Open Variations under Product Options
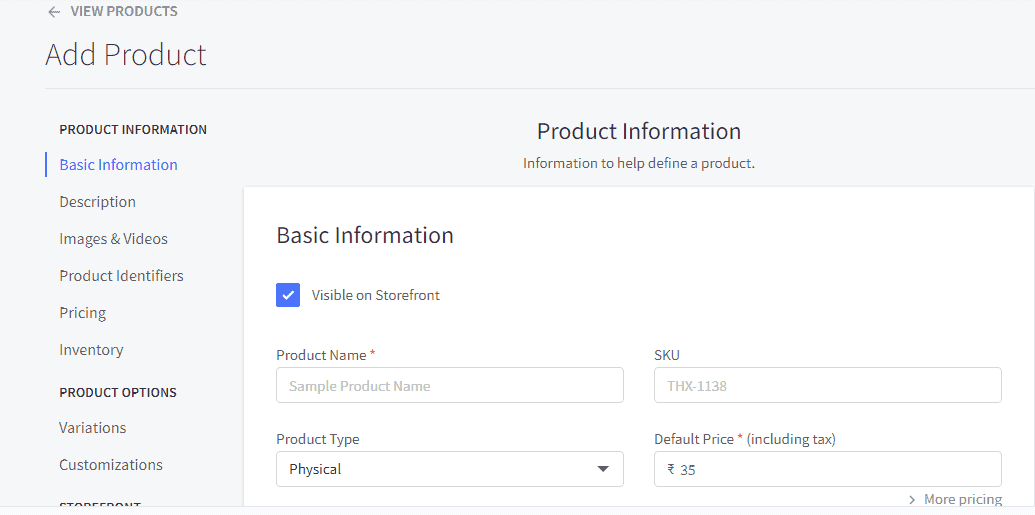Screen dimensions: 1035x515 pos(92,428)
